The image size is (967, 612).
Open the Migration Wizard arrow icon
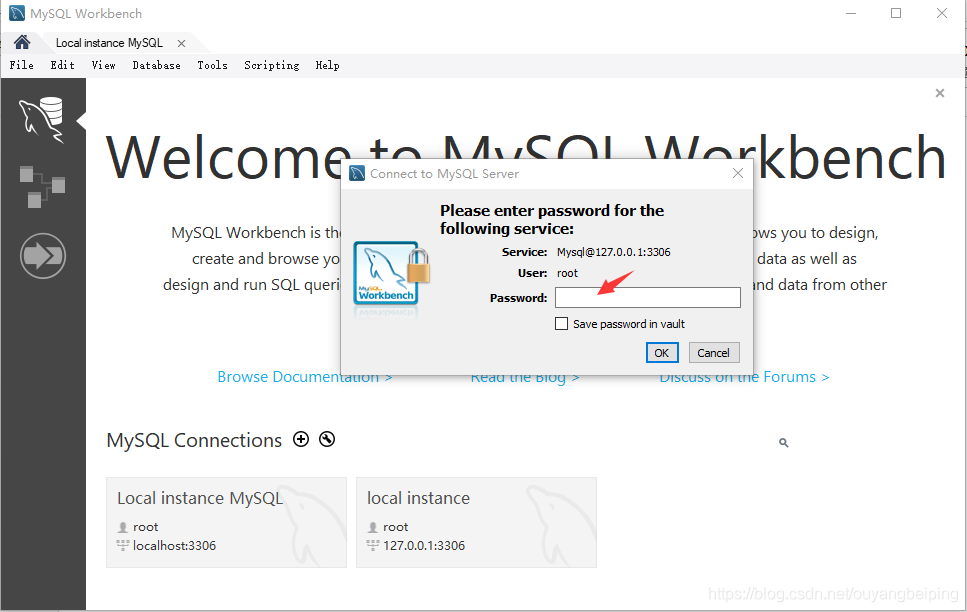(43, 256)
